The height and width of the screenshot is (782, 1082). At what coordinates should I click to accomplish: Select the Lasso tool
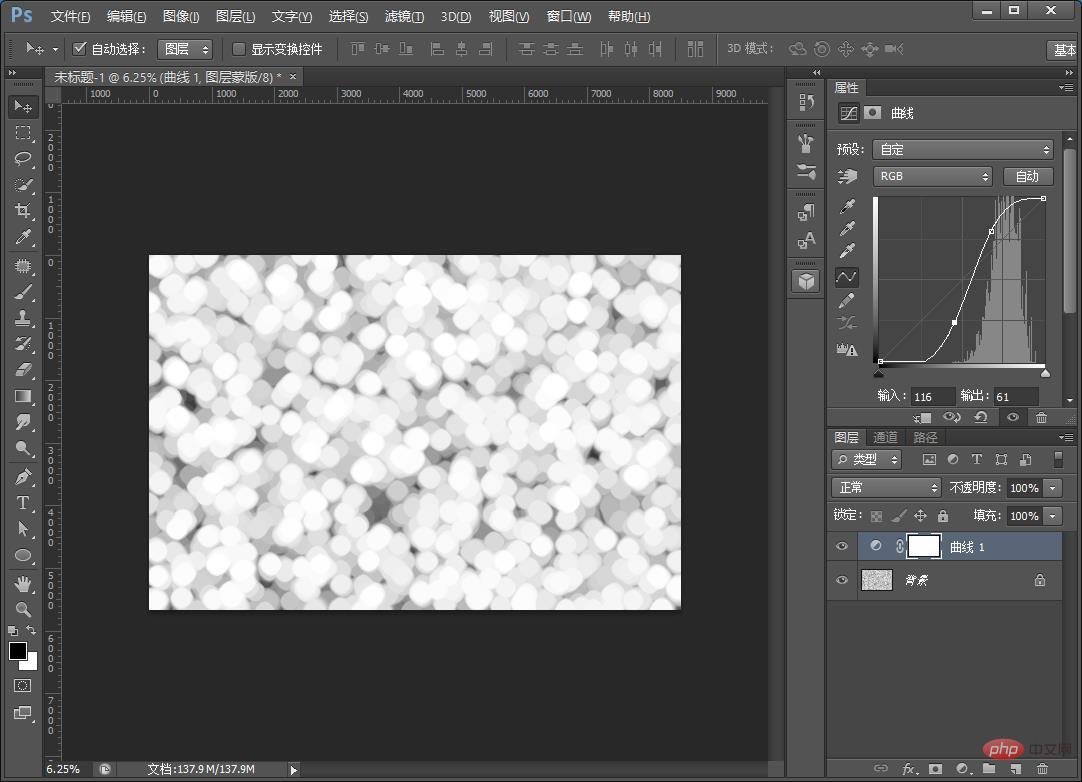click(23, 159)
